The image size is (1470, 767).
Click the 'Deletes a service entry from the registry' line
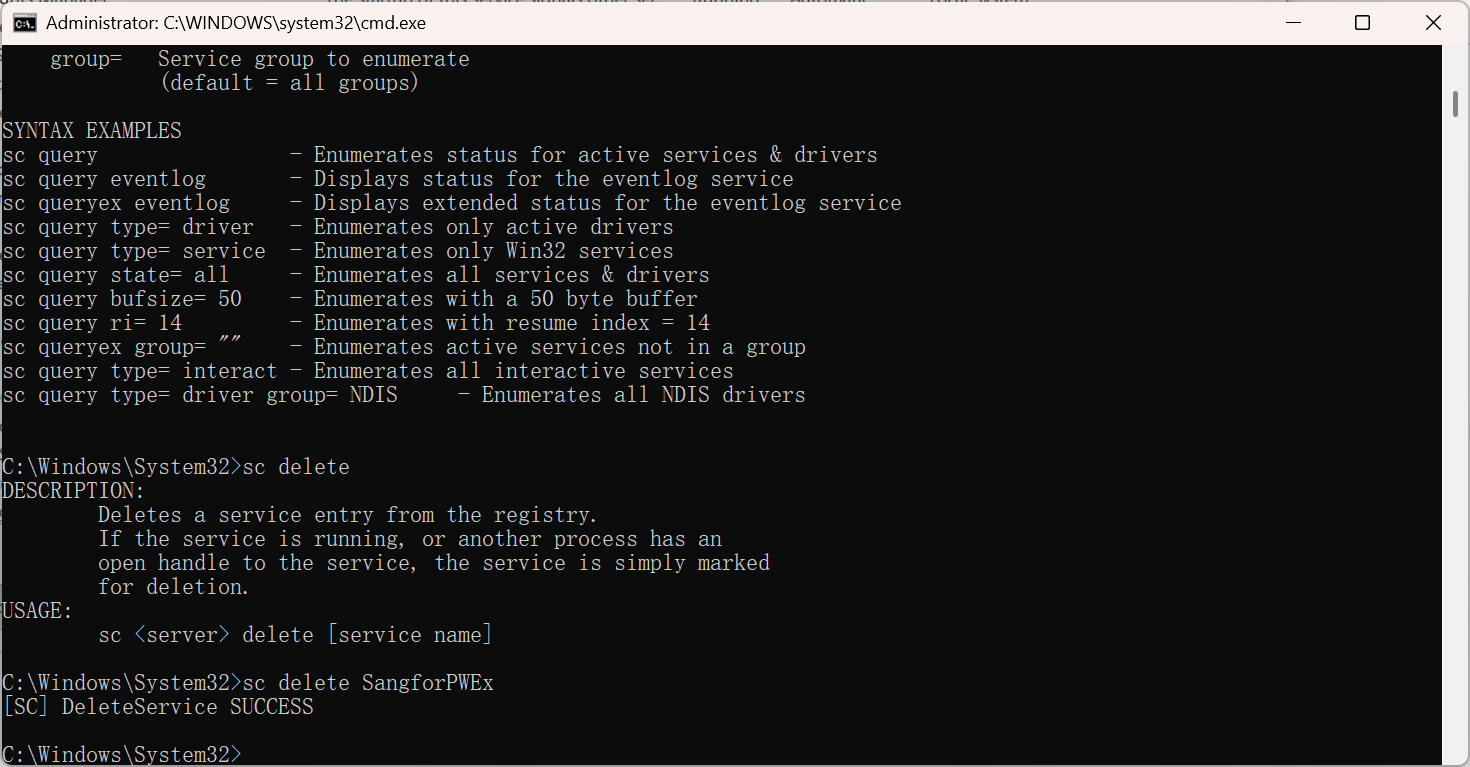click(347, 515)
